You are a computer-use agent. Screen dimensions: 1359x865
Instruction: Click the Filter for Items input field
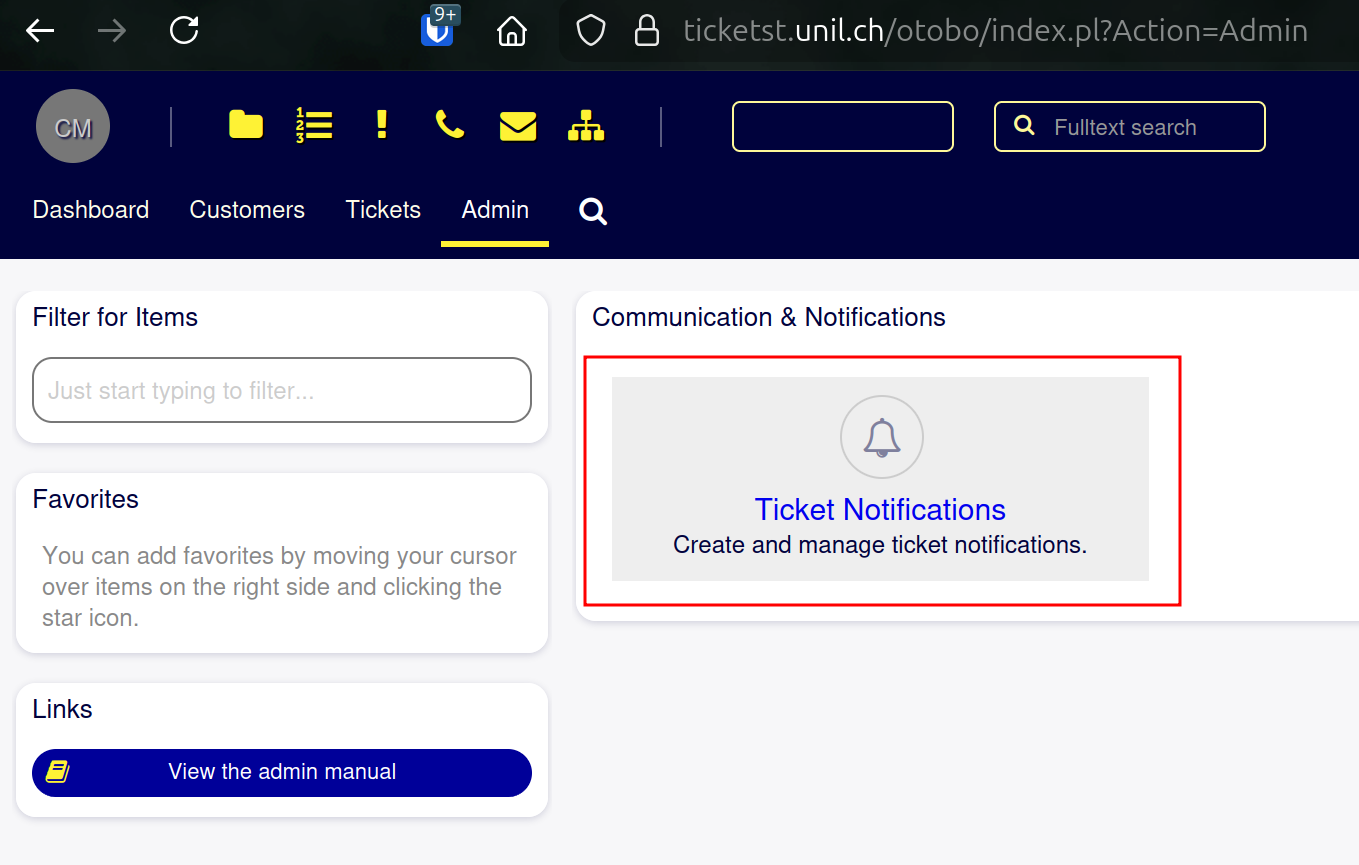coord(282,390)
